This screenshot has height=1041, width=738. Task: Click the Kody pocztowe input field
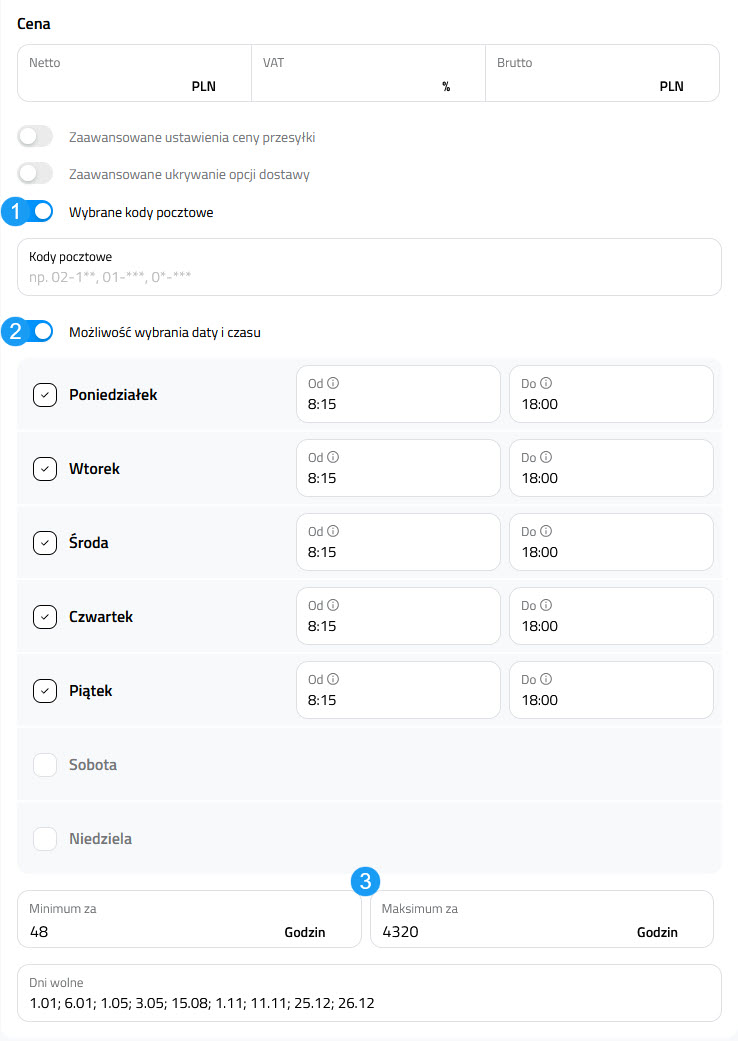(369, 275)
